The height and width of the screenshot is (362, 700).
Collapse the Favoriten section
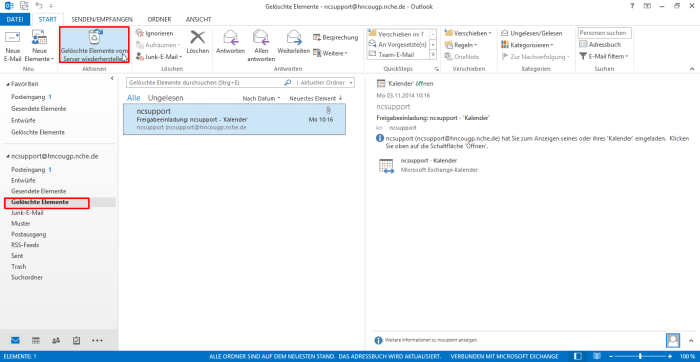(8, 84)
